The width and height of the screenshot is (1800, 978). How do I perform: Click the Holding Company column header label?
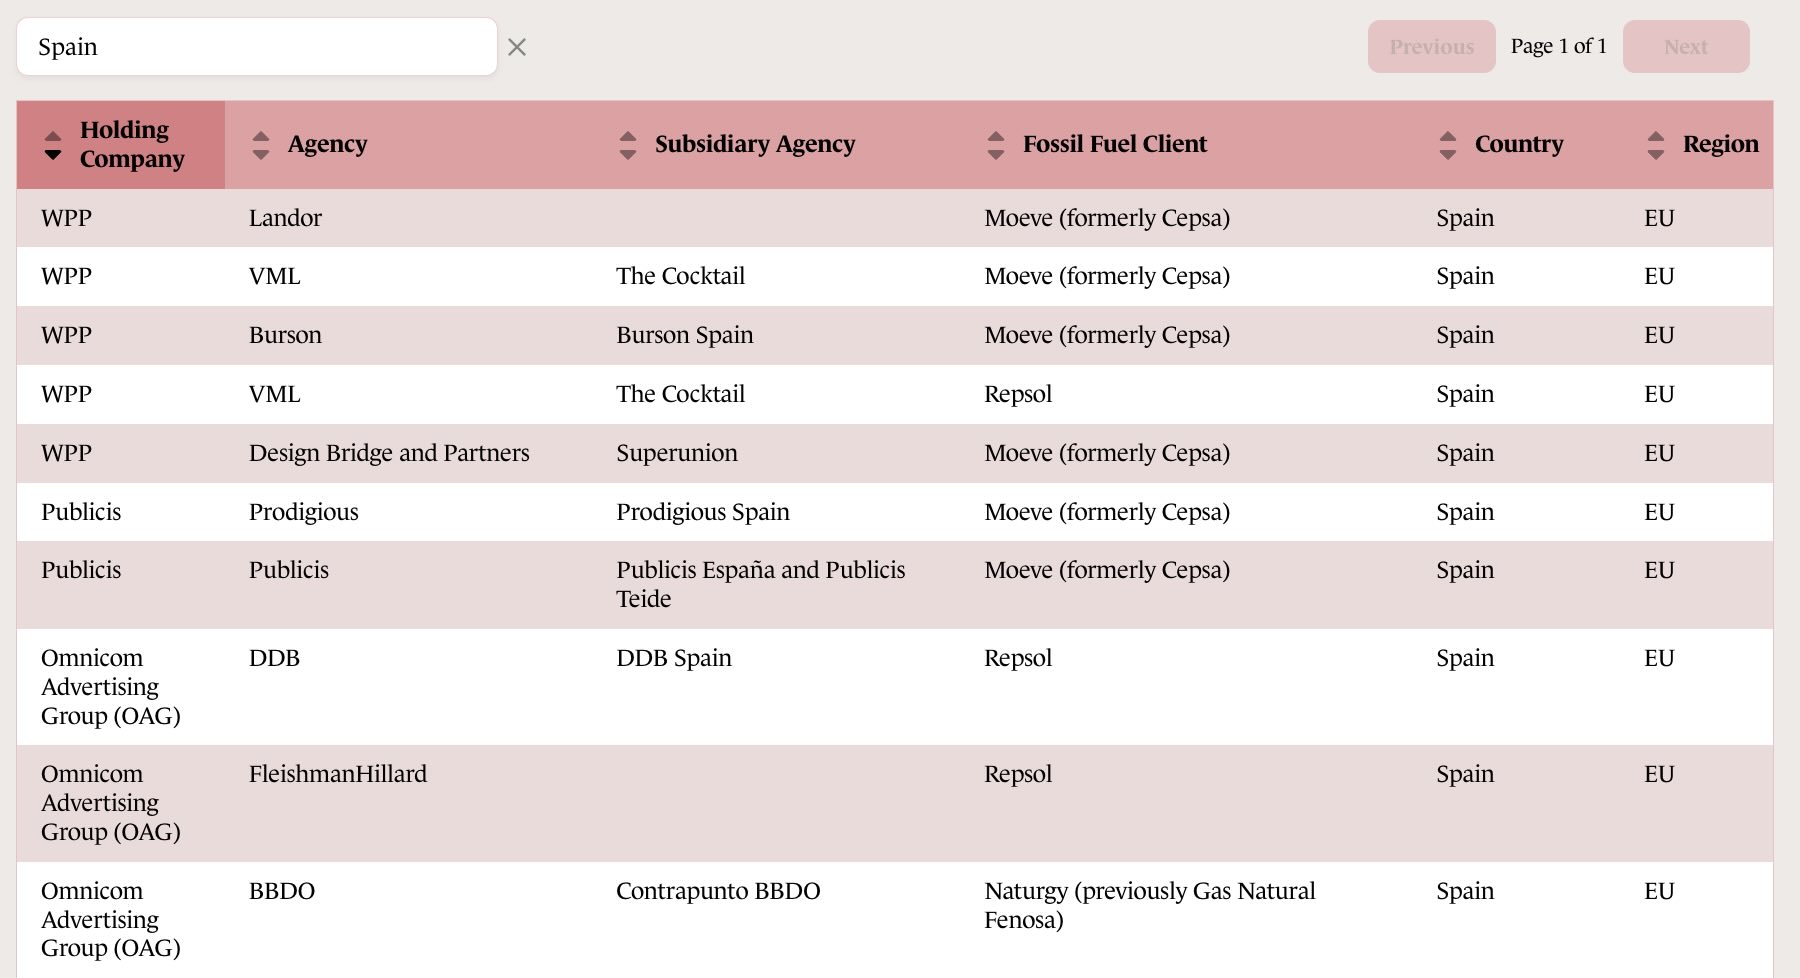pyautogui.click(x=132, y=145)
